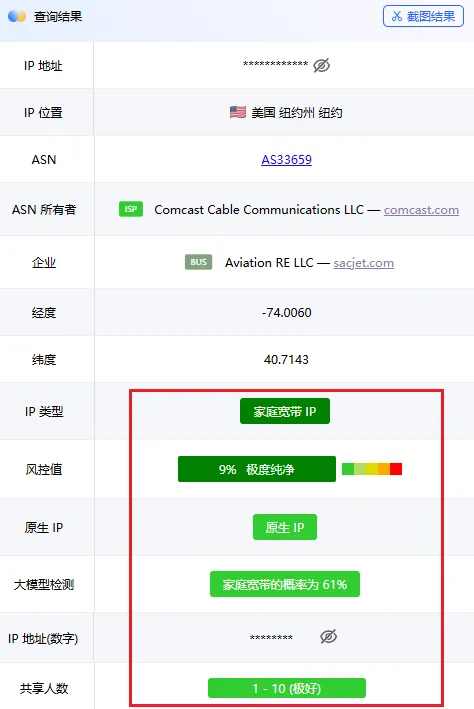Click the 1 - 10 (极好) shared users badge

(x=287, y=688)
